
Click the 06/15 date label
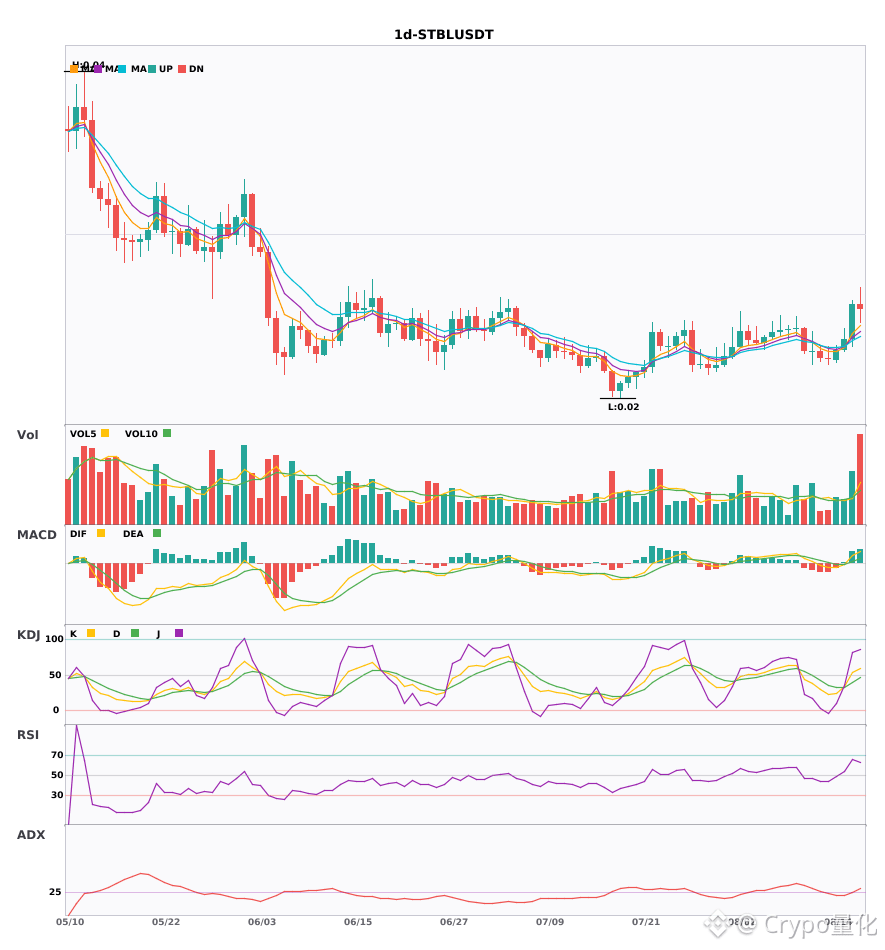(x=358, y=922)
